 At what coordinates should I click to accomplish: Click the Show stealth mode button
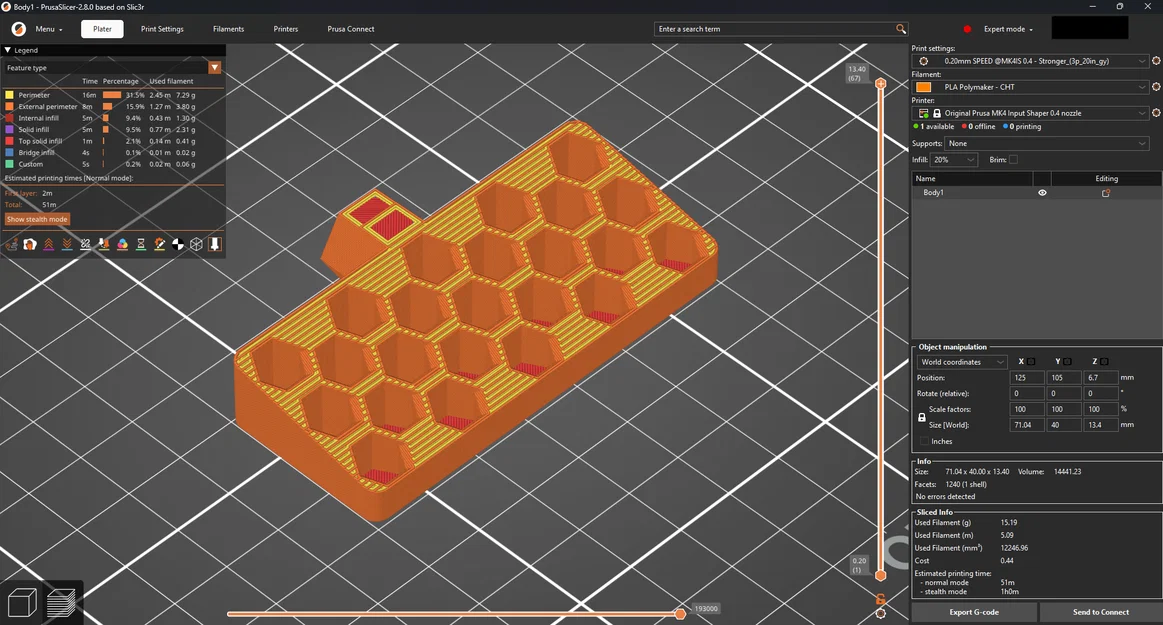pos(37,219)
